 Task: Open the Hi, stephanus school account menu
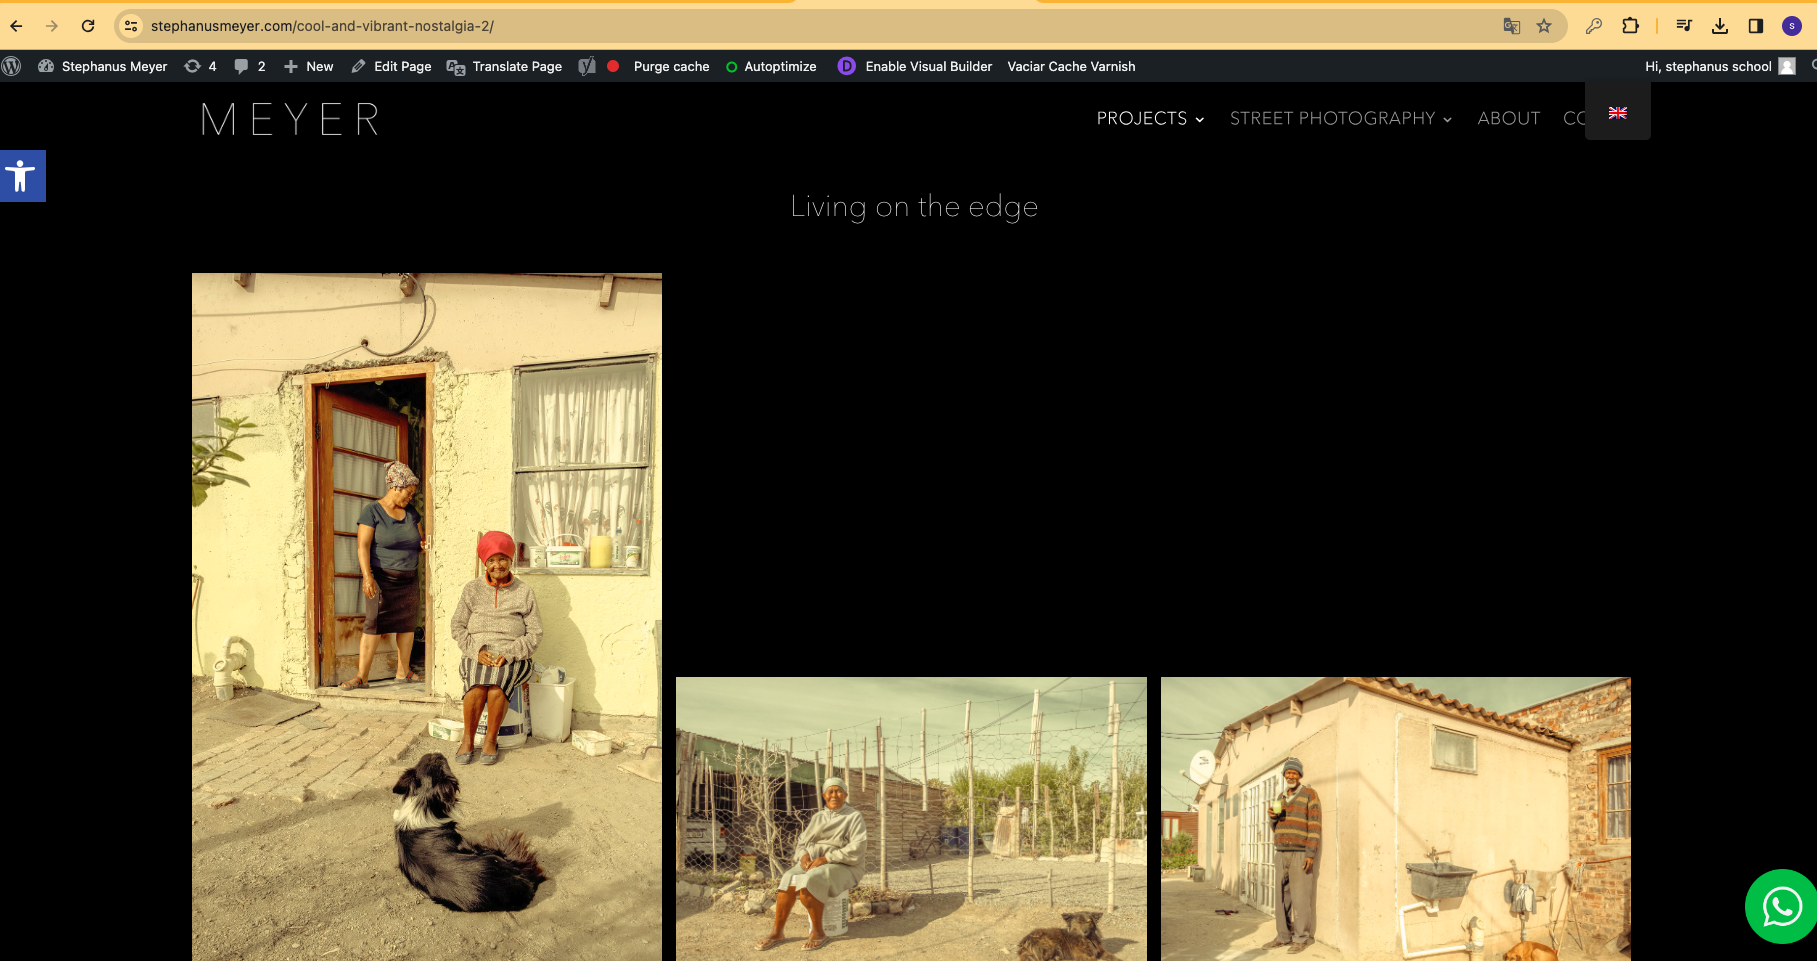[1720, 66]
